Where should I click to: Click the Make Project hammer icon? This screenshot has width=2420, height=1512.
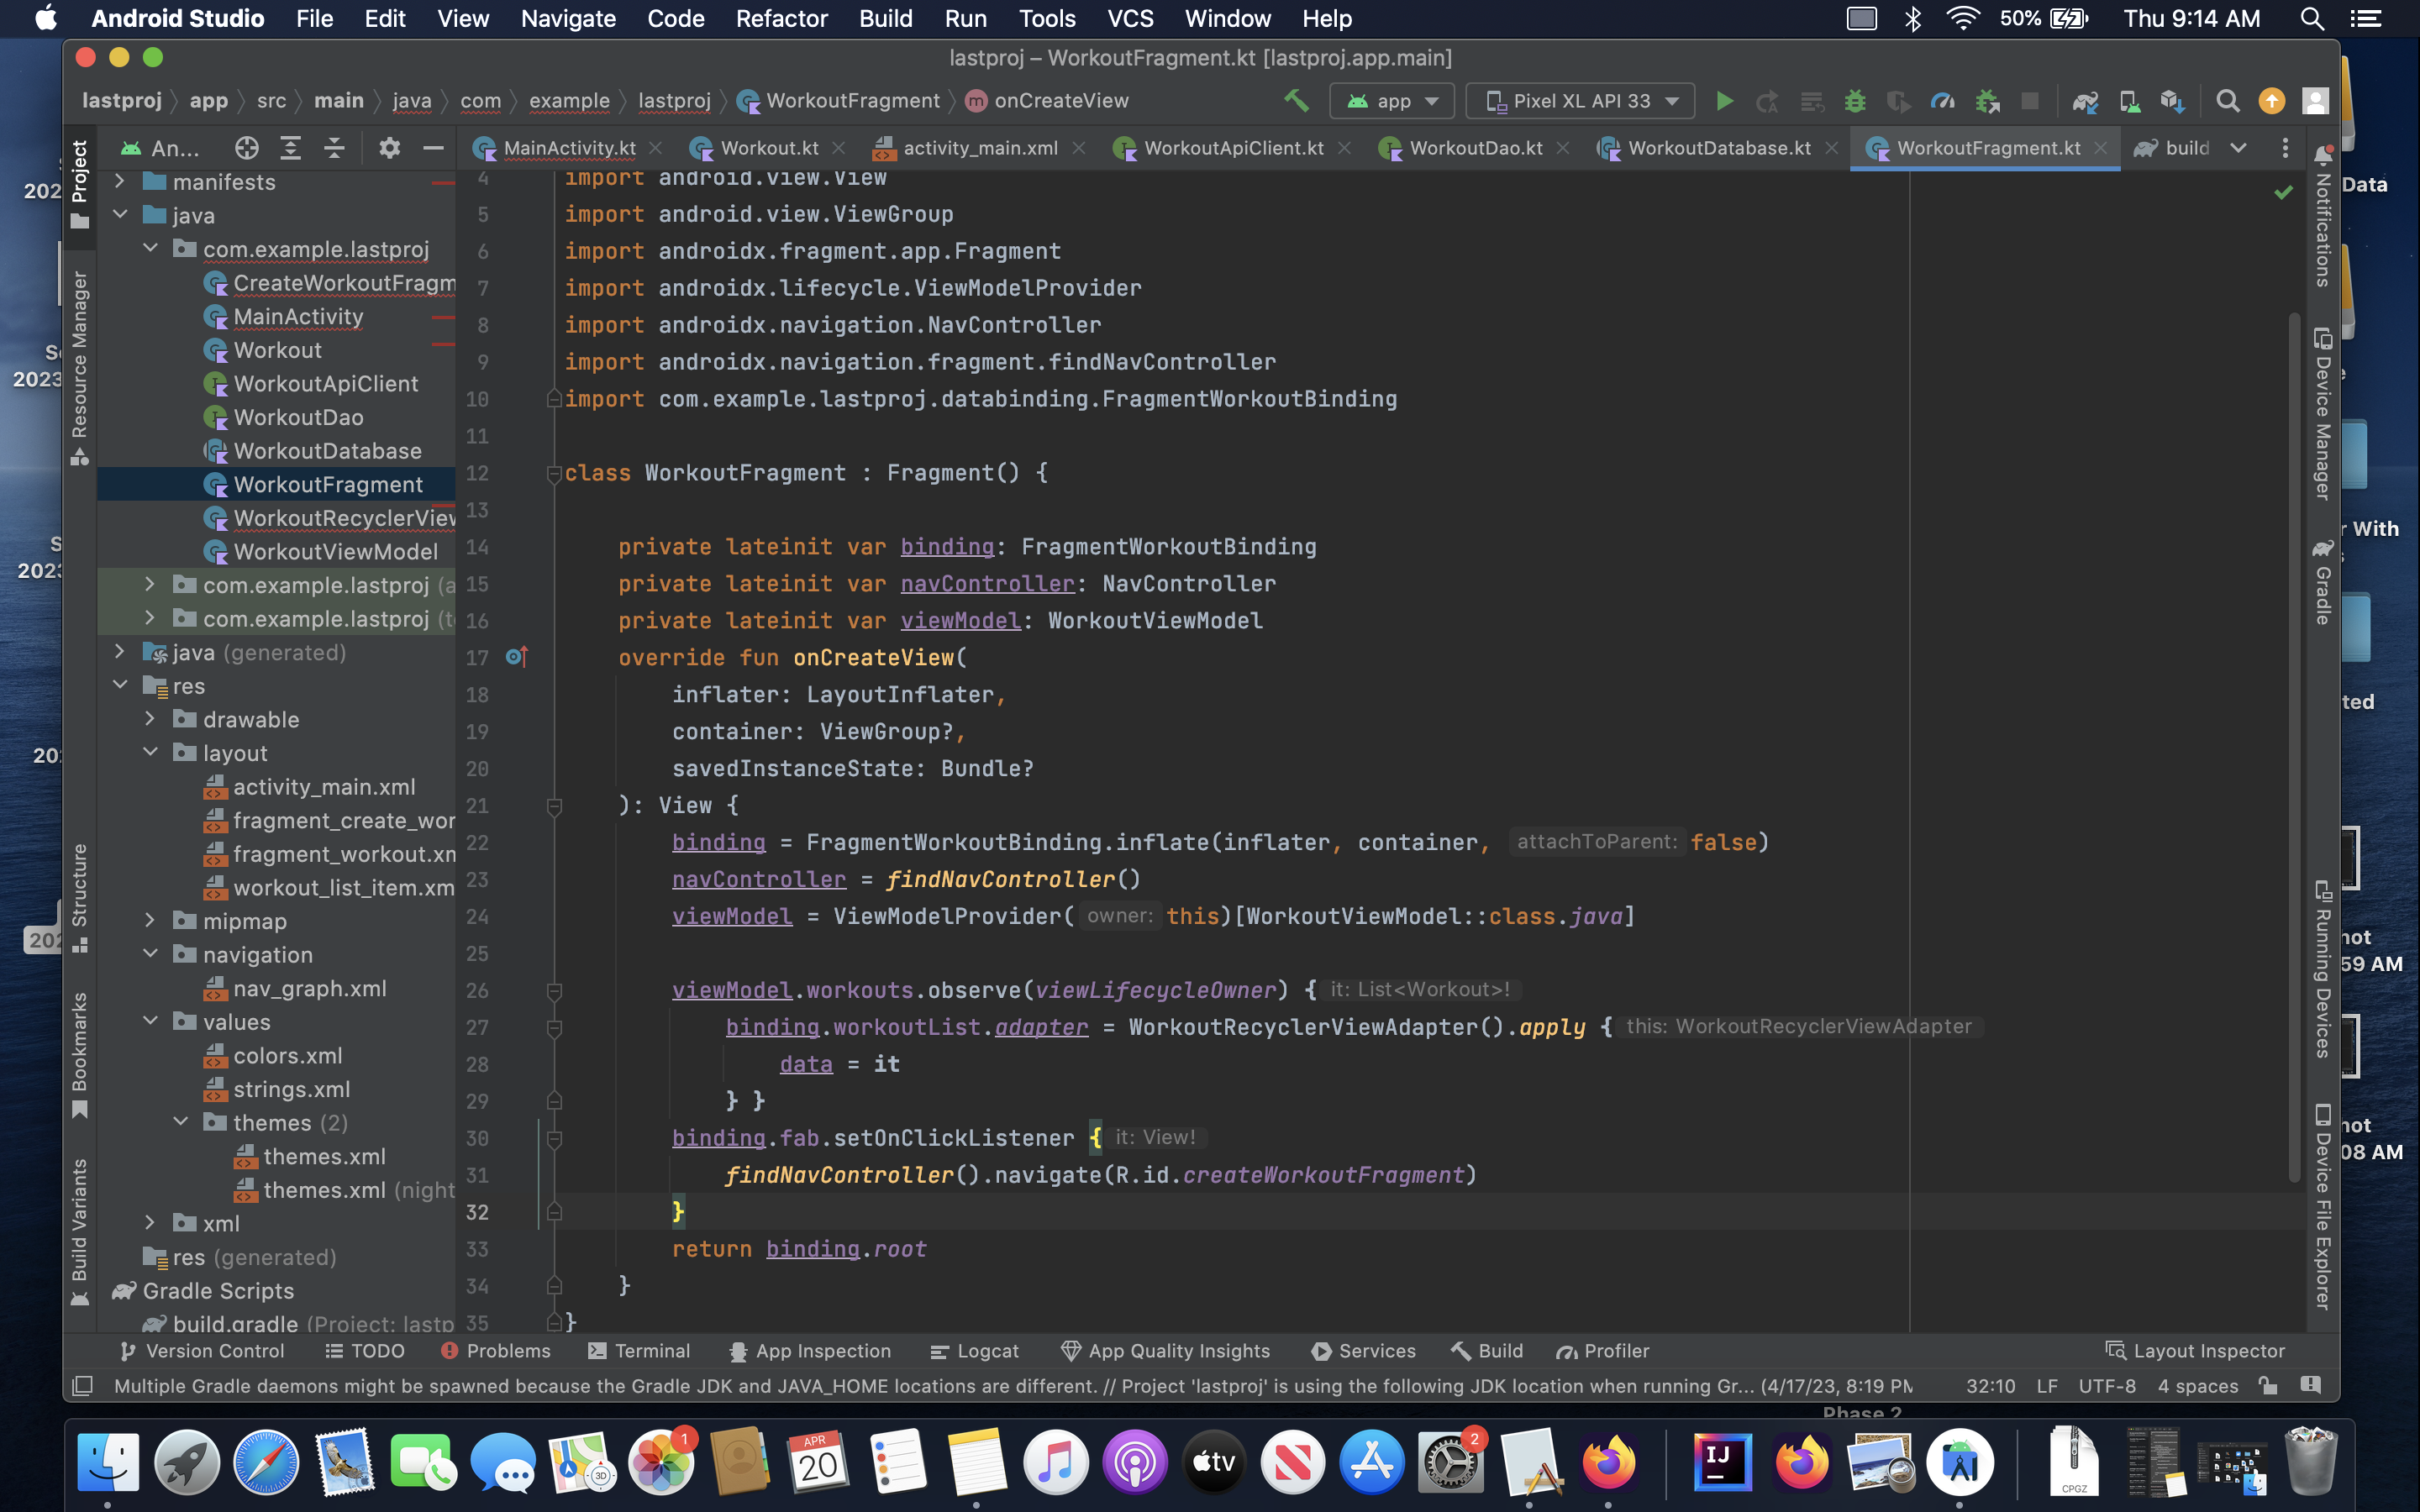pos(1297,100)
